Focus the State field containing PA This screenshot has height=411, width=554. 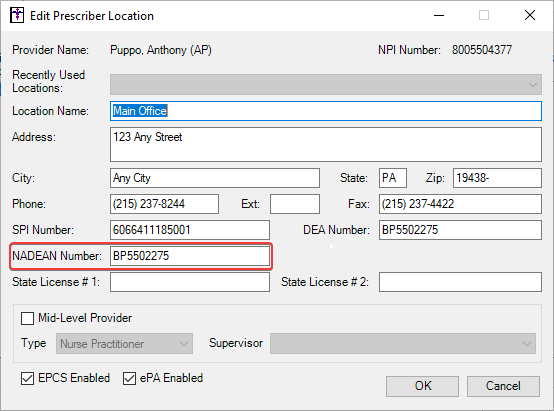pyautogui.click(x=393, y=178)
